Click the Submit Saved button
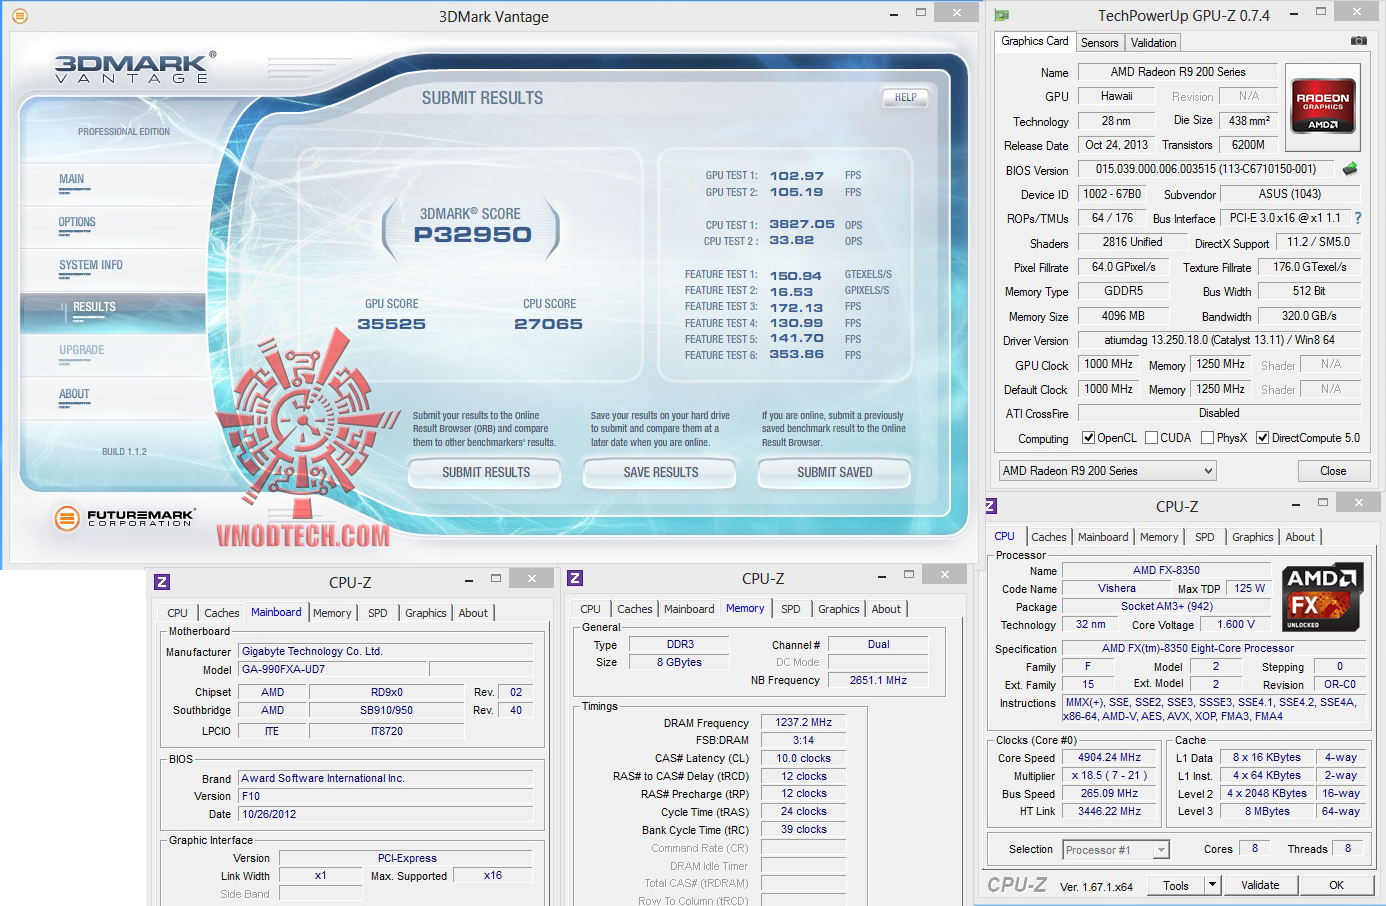The image size is (1386, 906). [835, 472]
